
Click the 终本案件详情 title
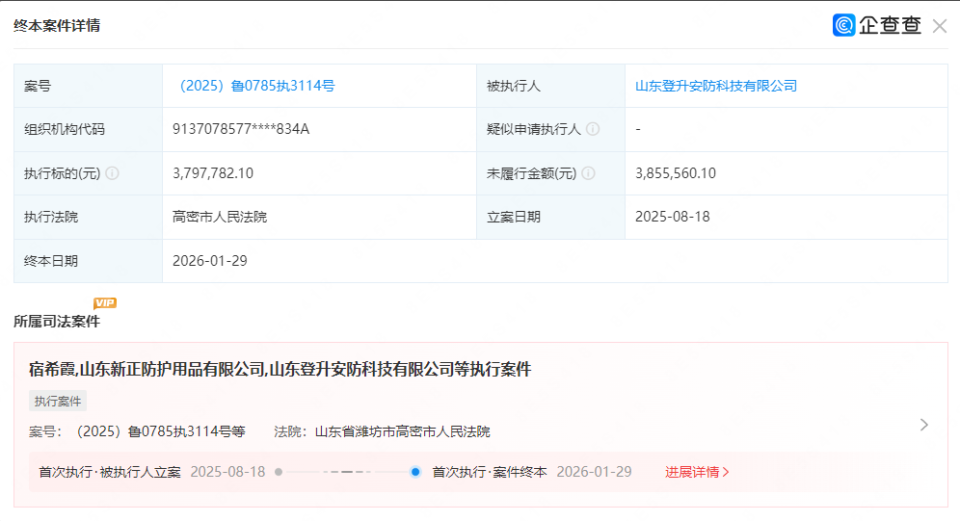click(x=56, y=26)
